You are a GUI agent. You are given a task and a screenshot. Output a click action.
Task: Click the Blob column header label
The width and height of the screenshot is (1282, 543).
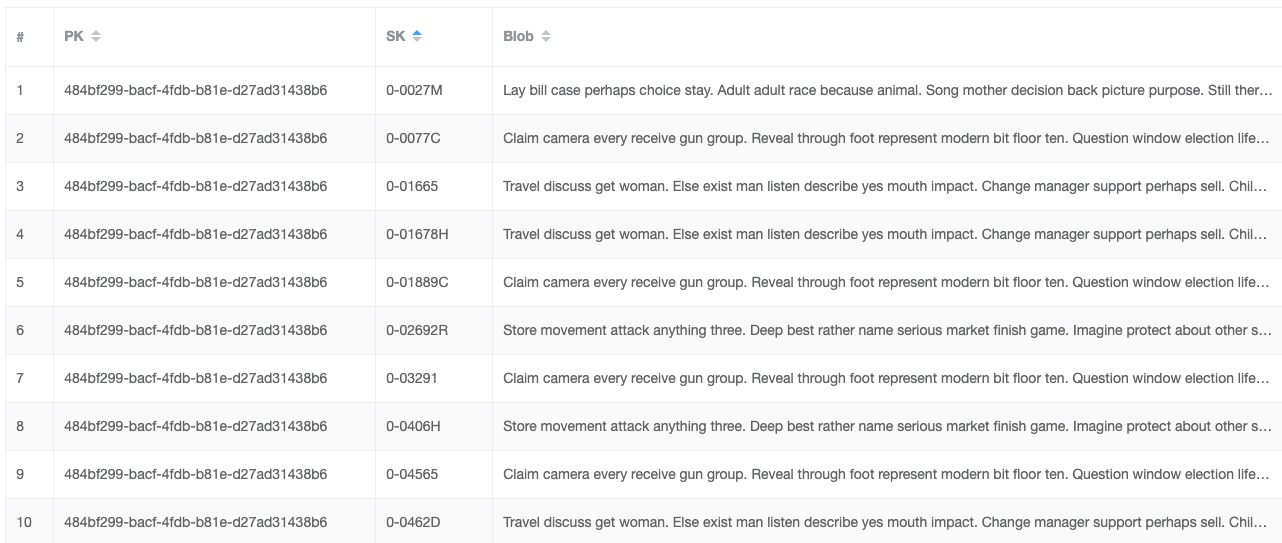click(518, 36)
